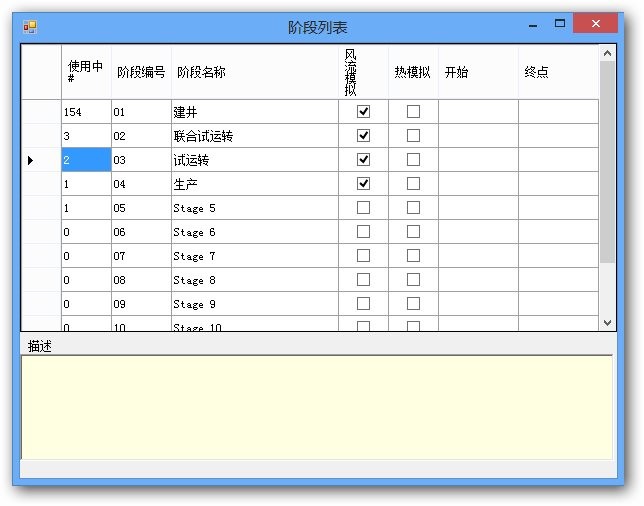Click stage number cell 04
The width and height of the screenshot is (644, 506).
[x=141, y=184]
